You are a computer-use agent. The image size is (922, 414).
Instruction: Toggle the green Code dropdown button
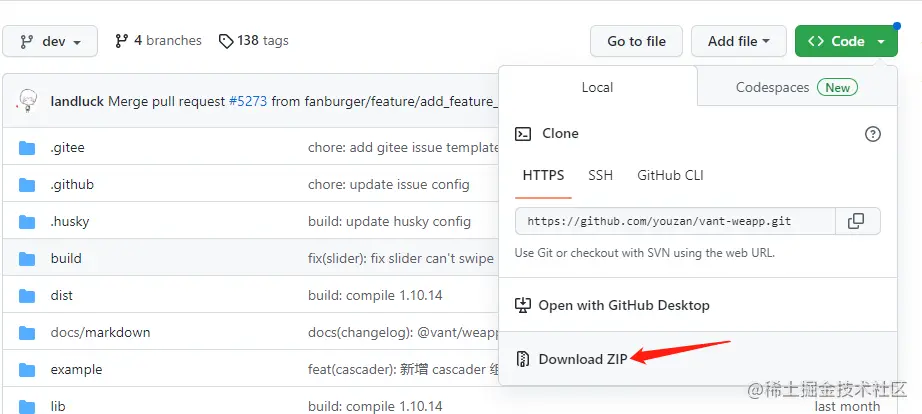[x=846, y=41]
